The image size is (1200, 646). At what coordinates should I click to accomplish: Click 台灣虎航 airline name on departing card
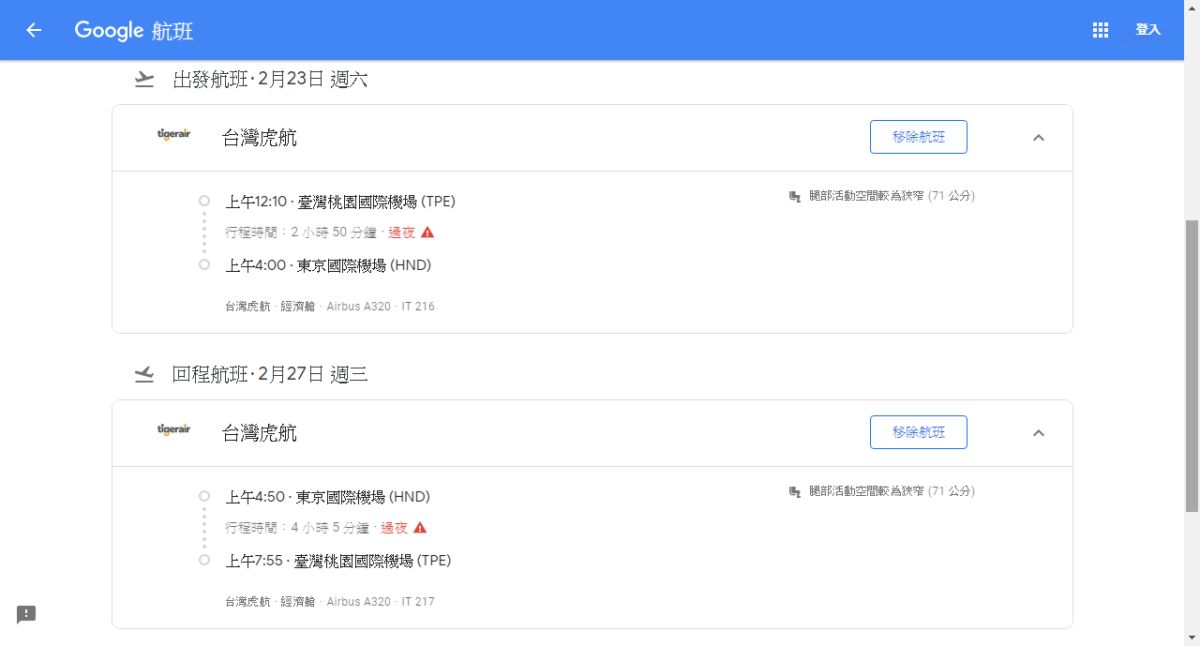click(x=259, y=138)
